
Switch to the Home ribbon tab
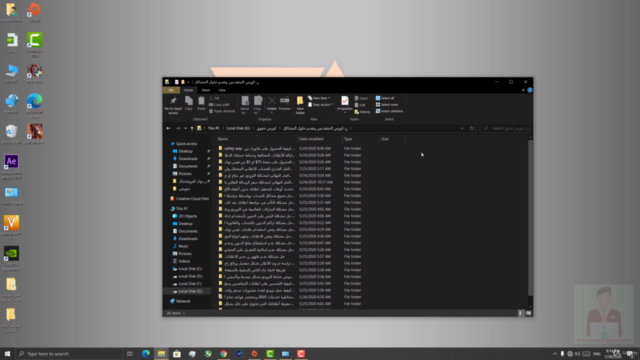(x=188, y=90)
